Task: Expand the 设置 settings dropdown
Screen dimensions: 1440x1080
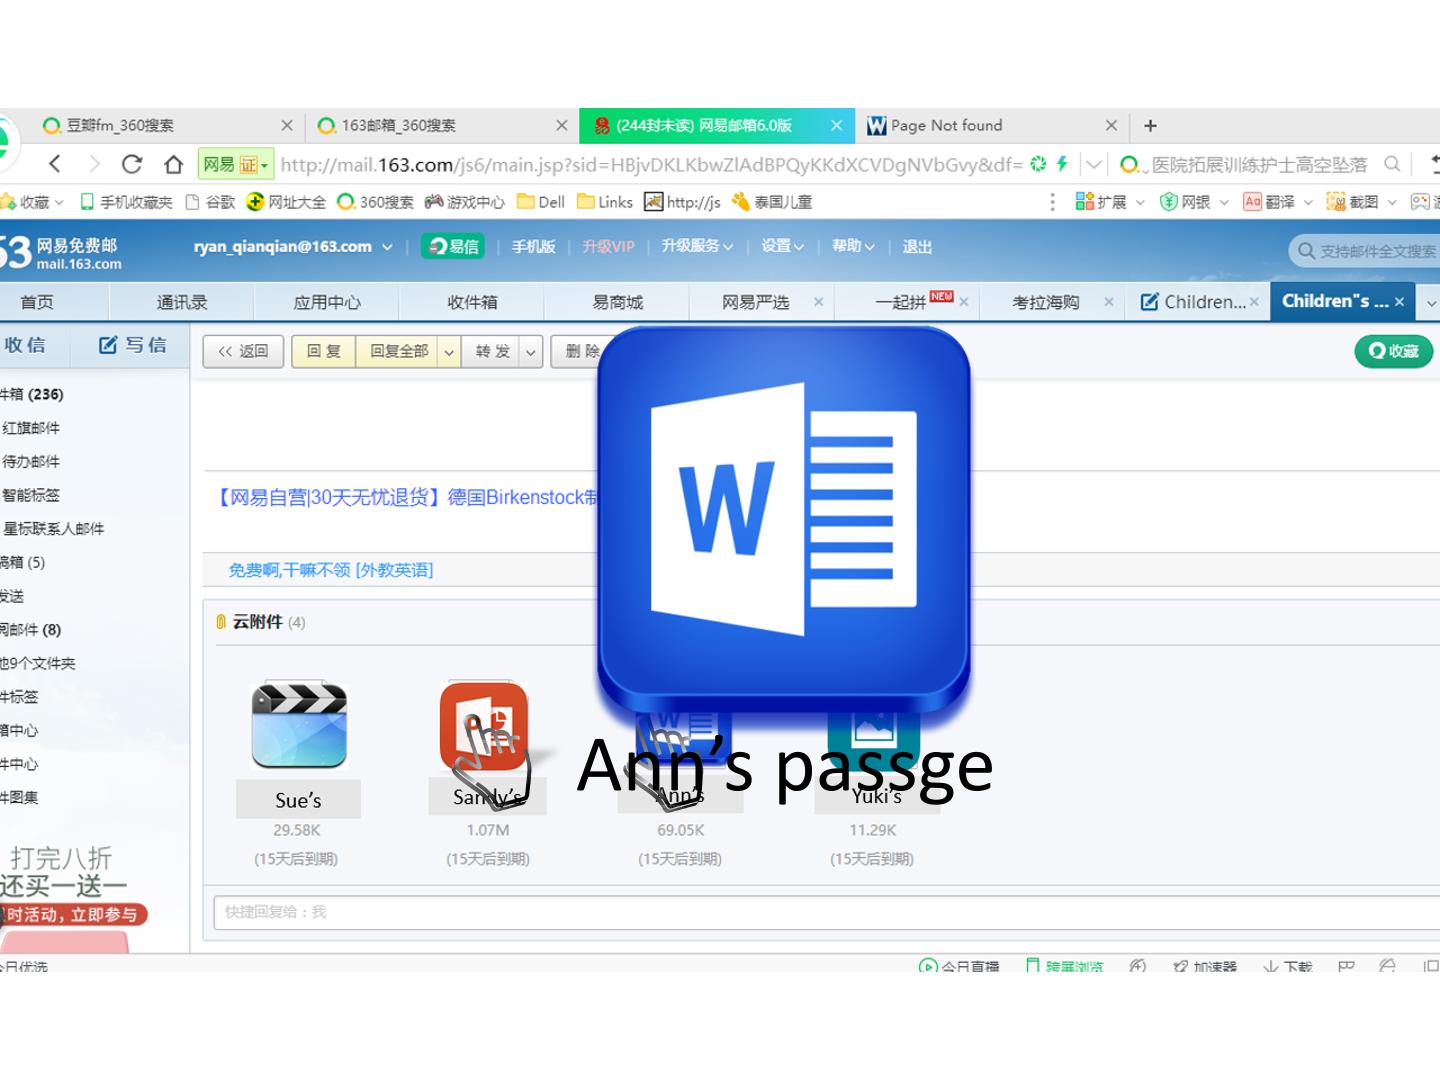Action: [798, 247]
